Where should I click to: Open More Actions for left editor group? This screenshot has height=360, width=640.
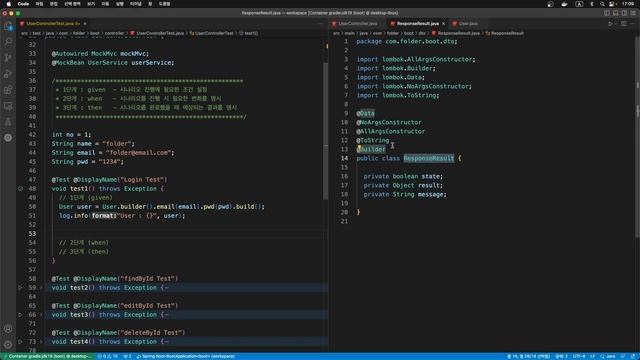(320, 24)
